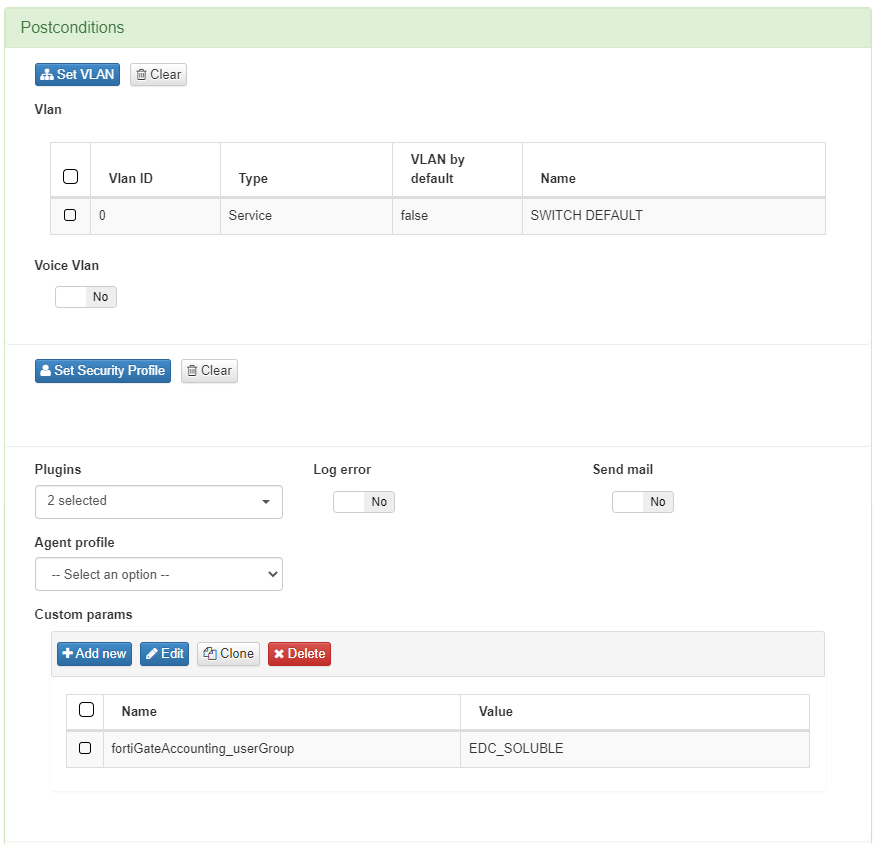Screen dimensions: 876x844
Task: Click the Set VLAN button
Action: (77, 75)
